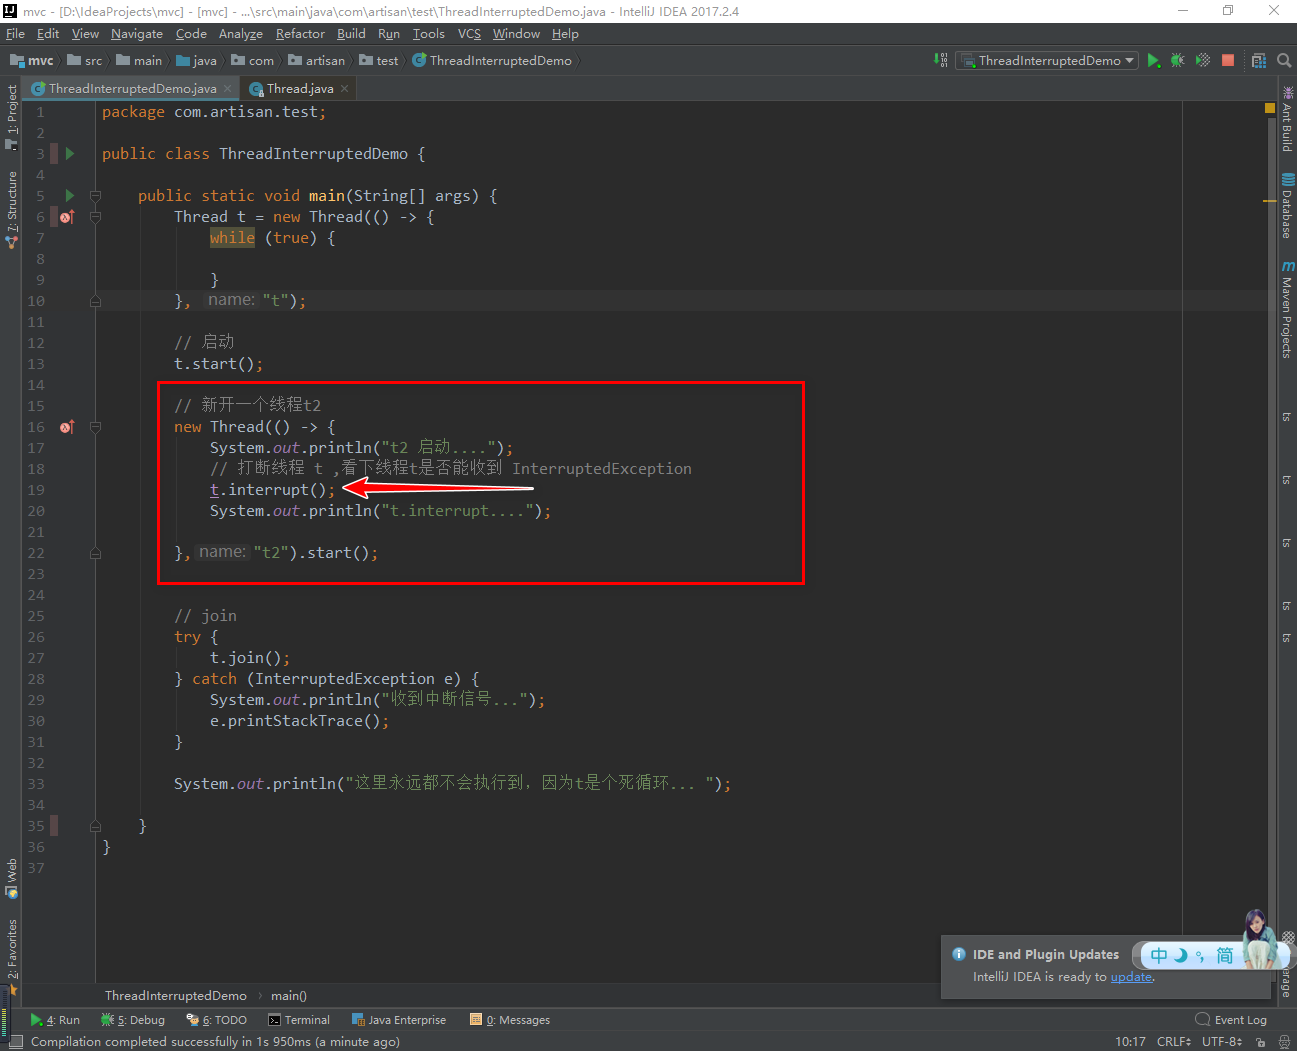Click artisan folder in navigation bar

317,60
